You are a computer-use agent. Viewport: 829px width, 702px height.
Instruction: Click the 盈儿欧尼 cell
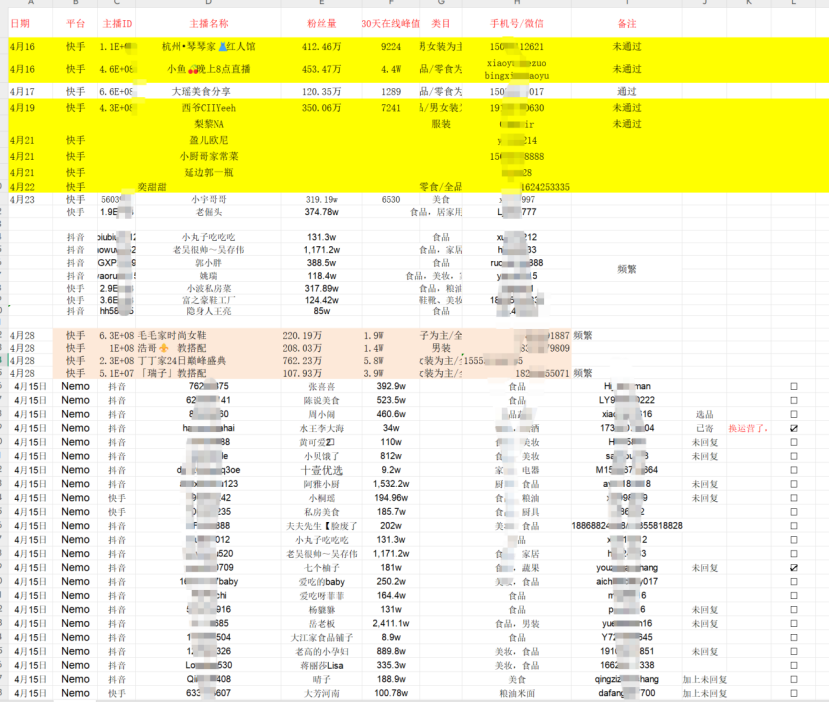coord(209,140)
